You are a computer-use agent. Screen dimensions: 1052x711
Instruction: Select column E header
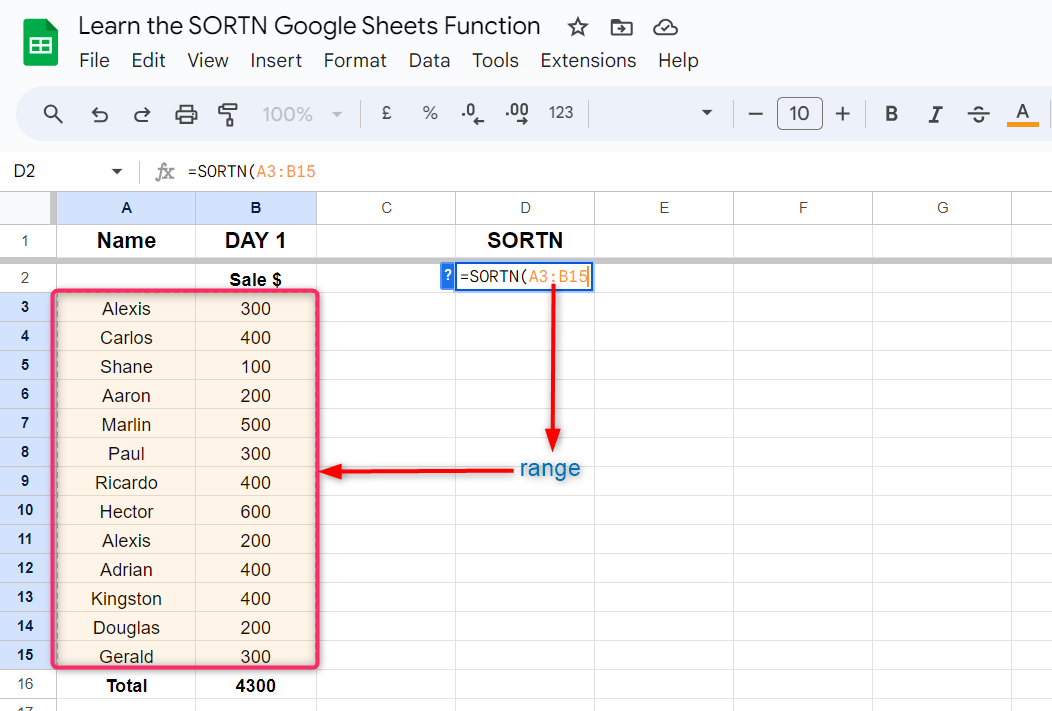pos(664,208)
